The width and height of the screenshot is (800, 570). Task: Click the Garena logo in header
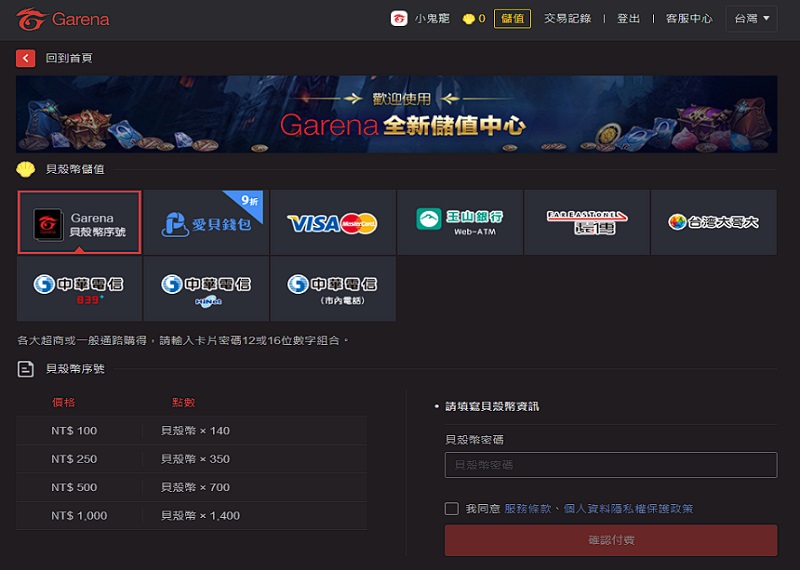click(63, 19)
